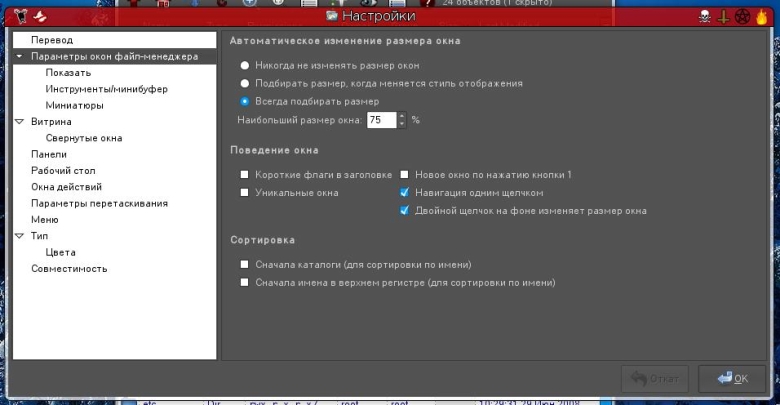Check "Сначала каталоги" sorting option

coord(244,264)
